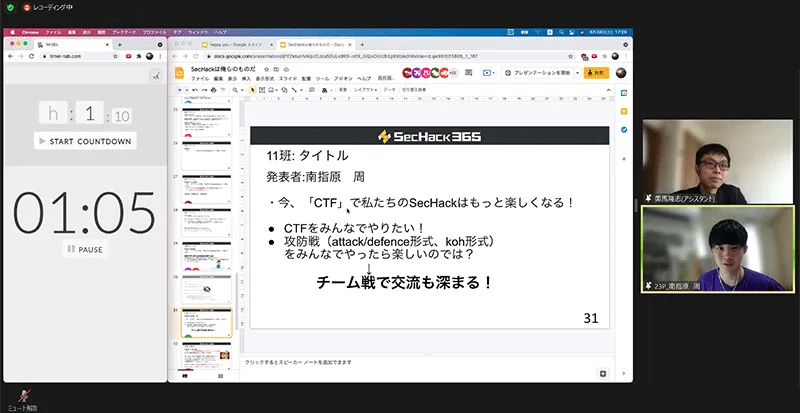Click the cloud save status icon

point(286,69)
